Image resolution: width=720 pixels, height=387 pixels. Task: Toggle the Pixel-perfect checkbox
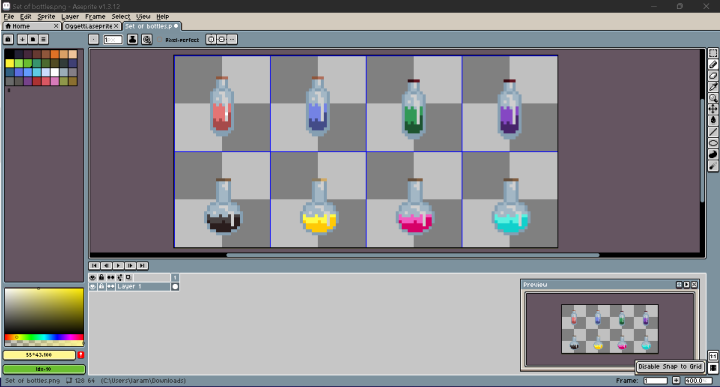[x=160, y=40]
